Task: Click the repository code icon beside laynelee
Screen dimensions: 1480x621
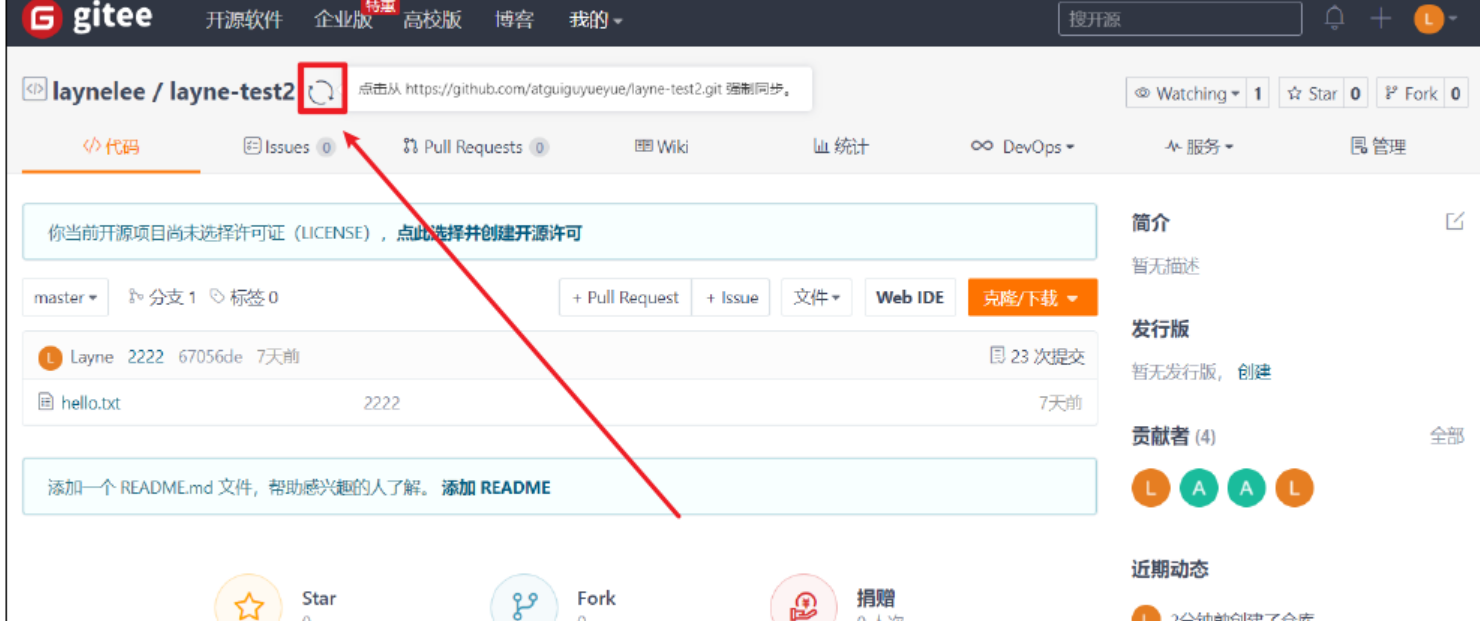Action: coord(34,90)
